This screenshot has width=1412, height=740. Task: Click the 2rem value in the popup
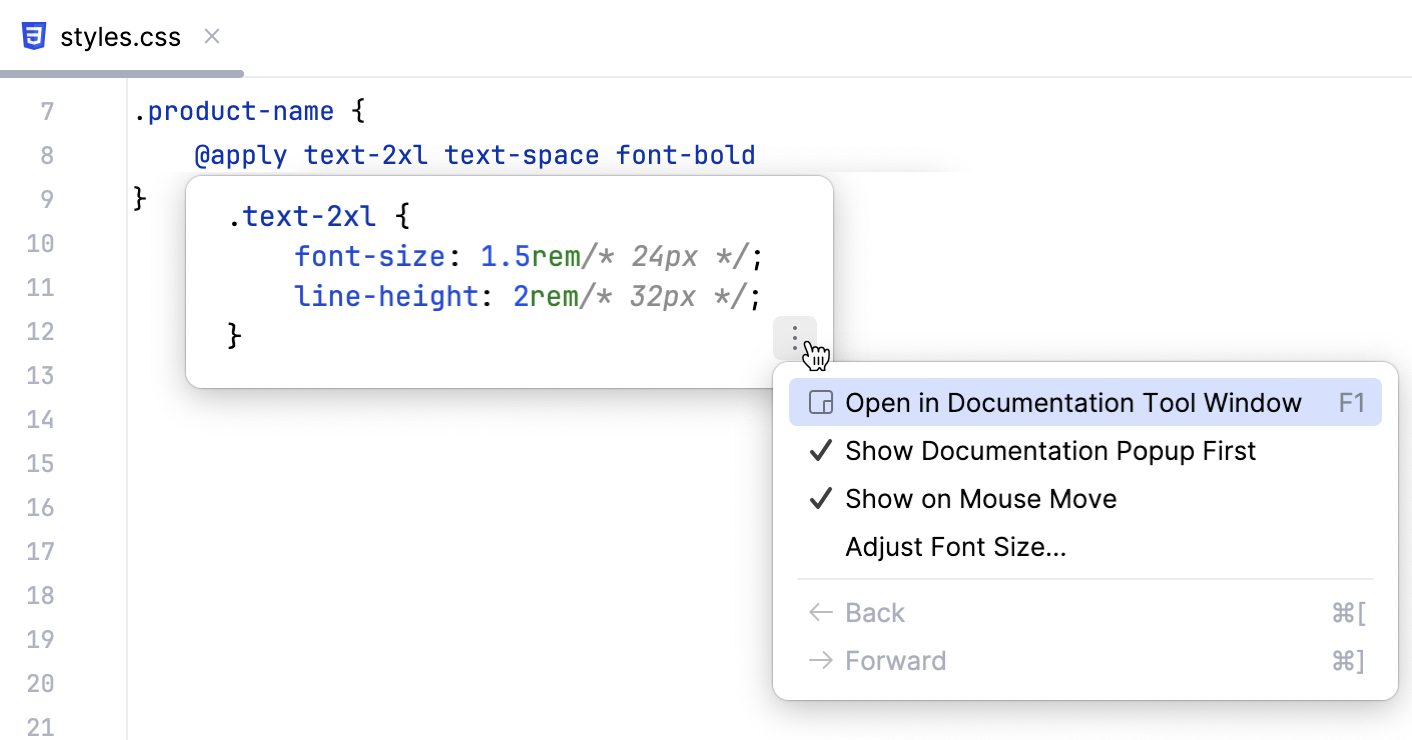pyautogui.click(x=546, y=297)
